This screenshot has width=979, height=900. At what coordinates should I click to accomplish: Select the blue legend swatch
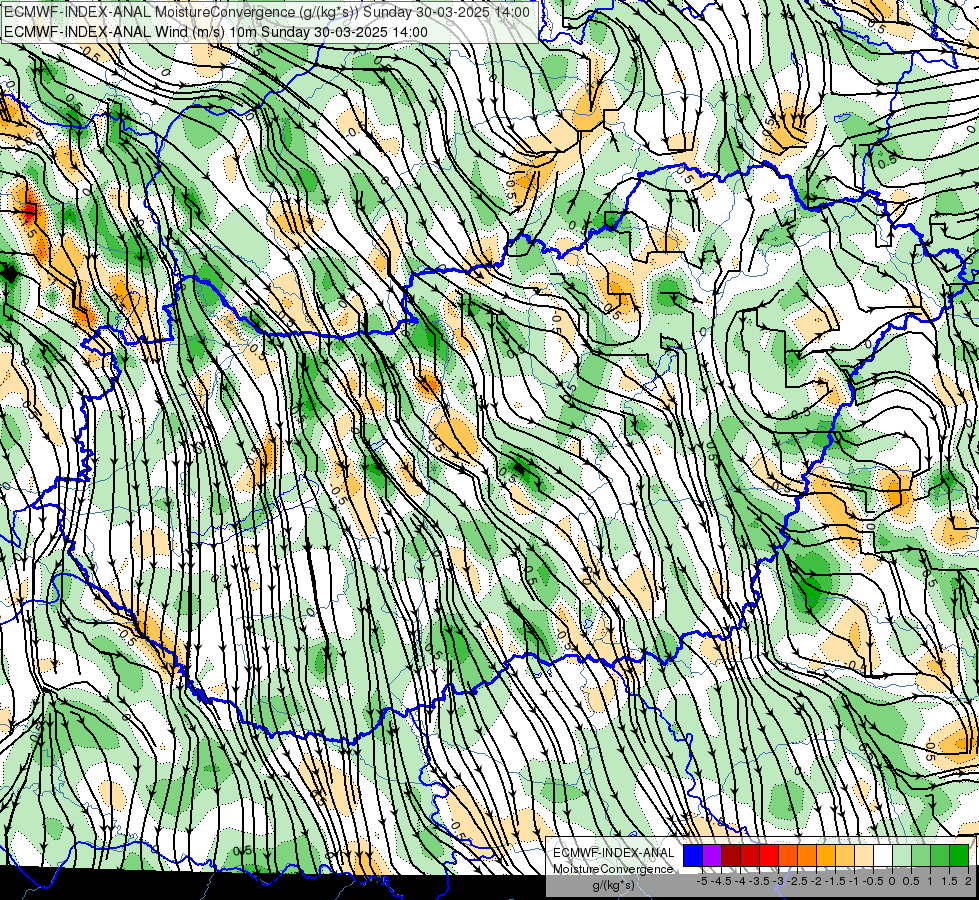(x=693, y=856)
